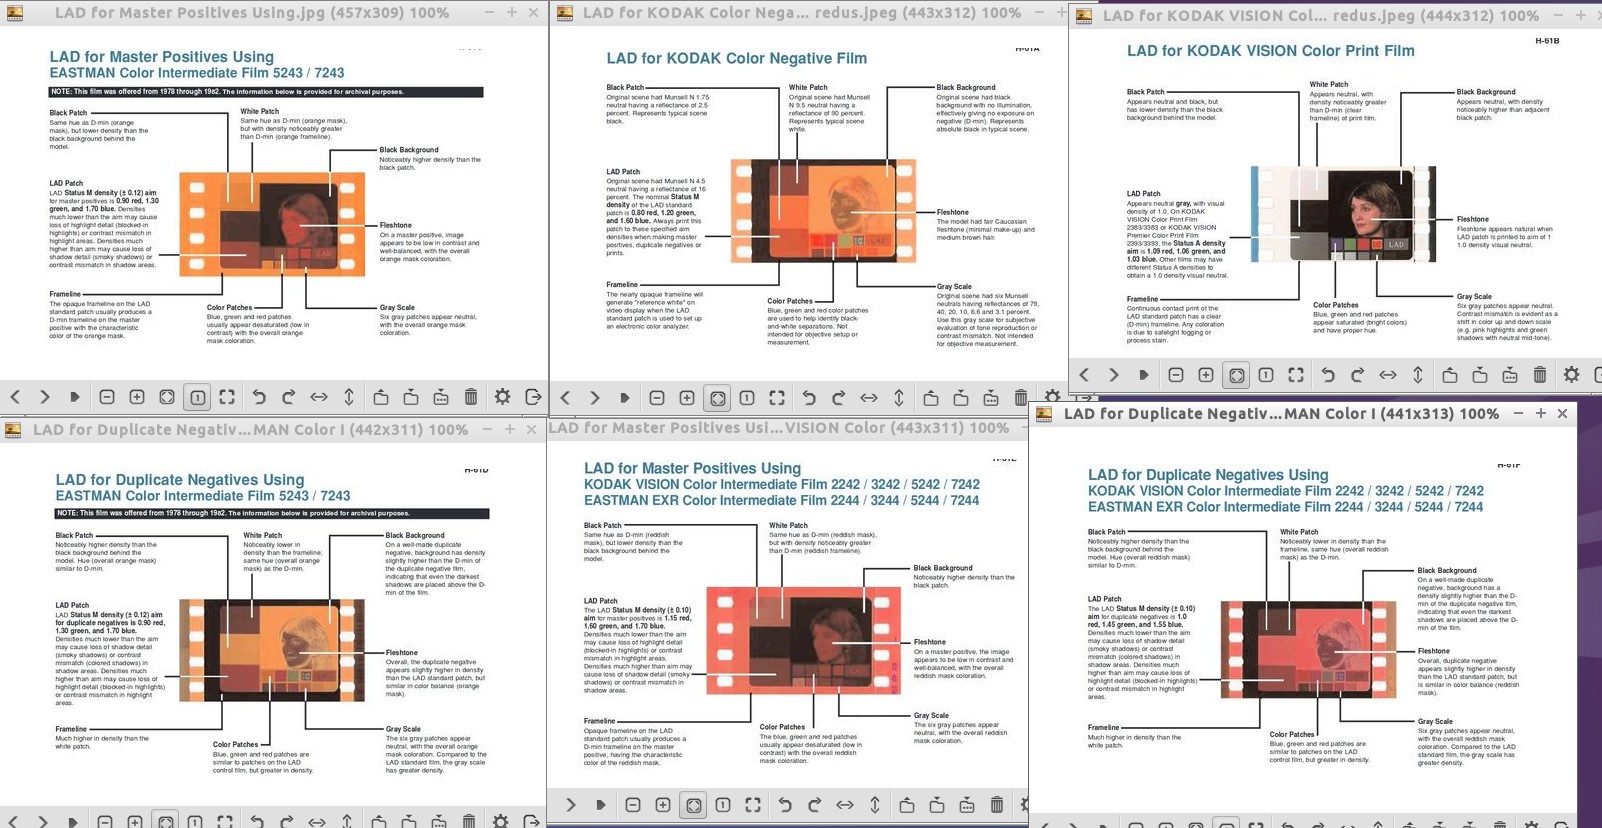This screenshot has height=828, width=1602.
Task: Go to previous image in Master Positives Using.jpg window
Action: 15,397
